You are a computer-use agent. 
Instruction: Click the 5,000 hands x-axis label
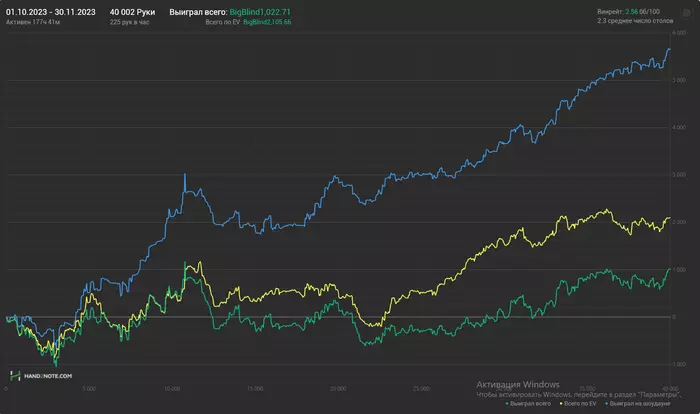(x=88, y=388)
